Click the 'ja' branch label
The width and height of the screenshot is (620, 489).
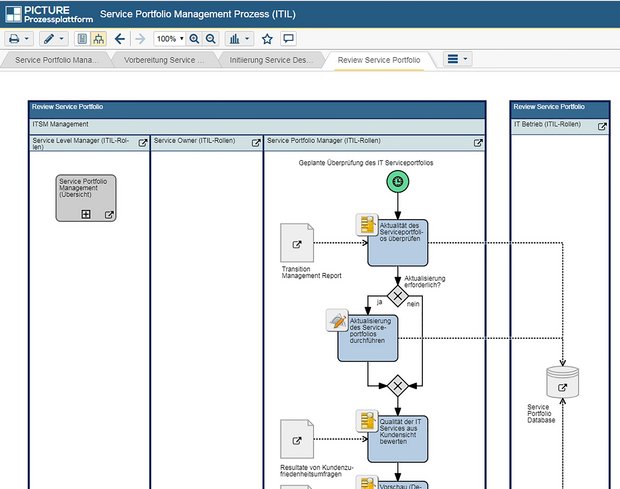[x=379, y=302]
